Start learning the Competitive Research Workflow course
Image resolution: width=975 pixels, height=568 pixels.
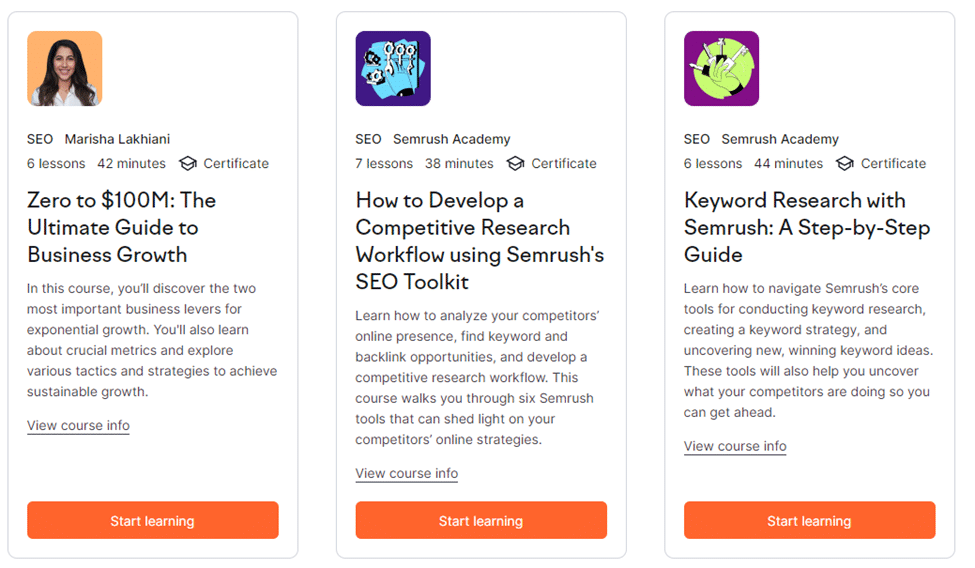[x=481, y=520]
